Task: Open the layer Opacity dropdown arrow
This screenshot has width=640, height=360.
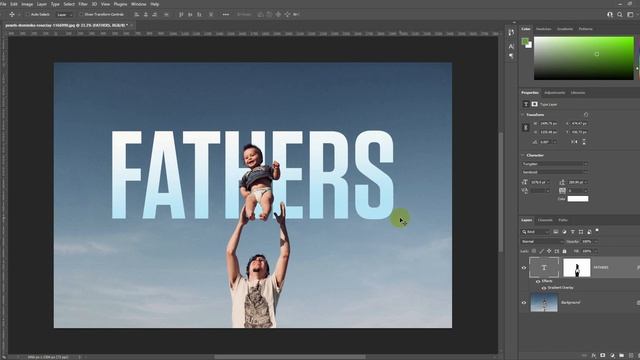Action: 596,242
